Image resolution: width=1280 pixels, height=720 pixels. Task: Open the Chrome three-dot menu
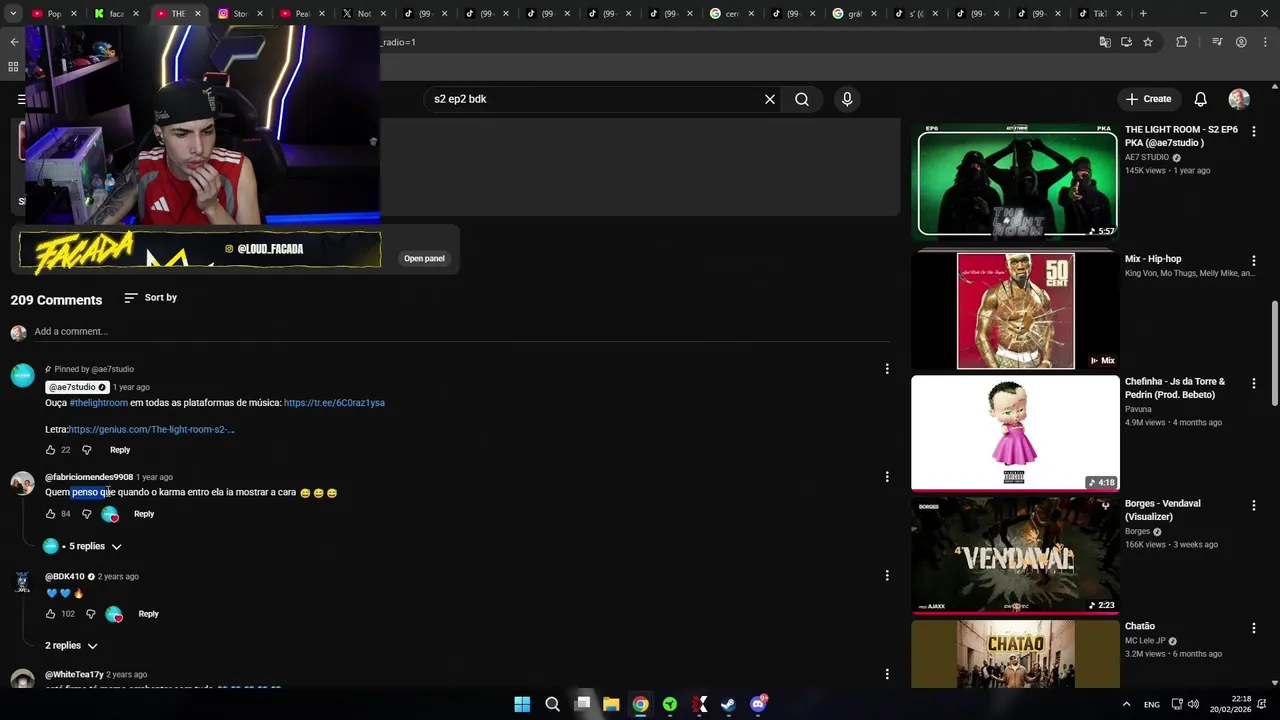tap(1264, 42)
